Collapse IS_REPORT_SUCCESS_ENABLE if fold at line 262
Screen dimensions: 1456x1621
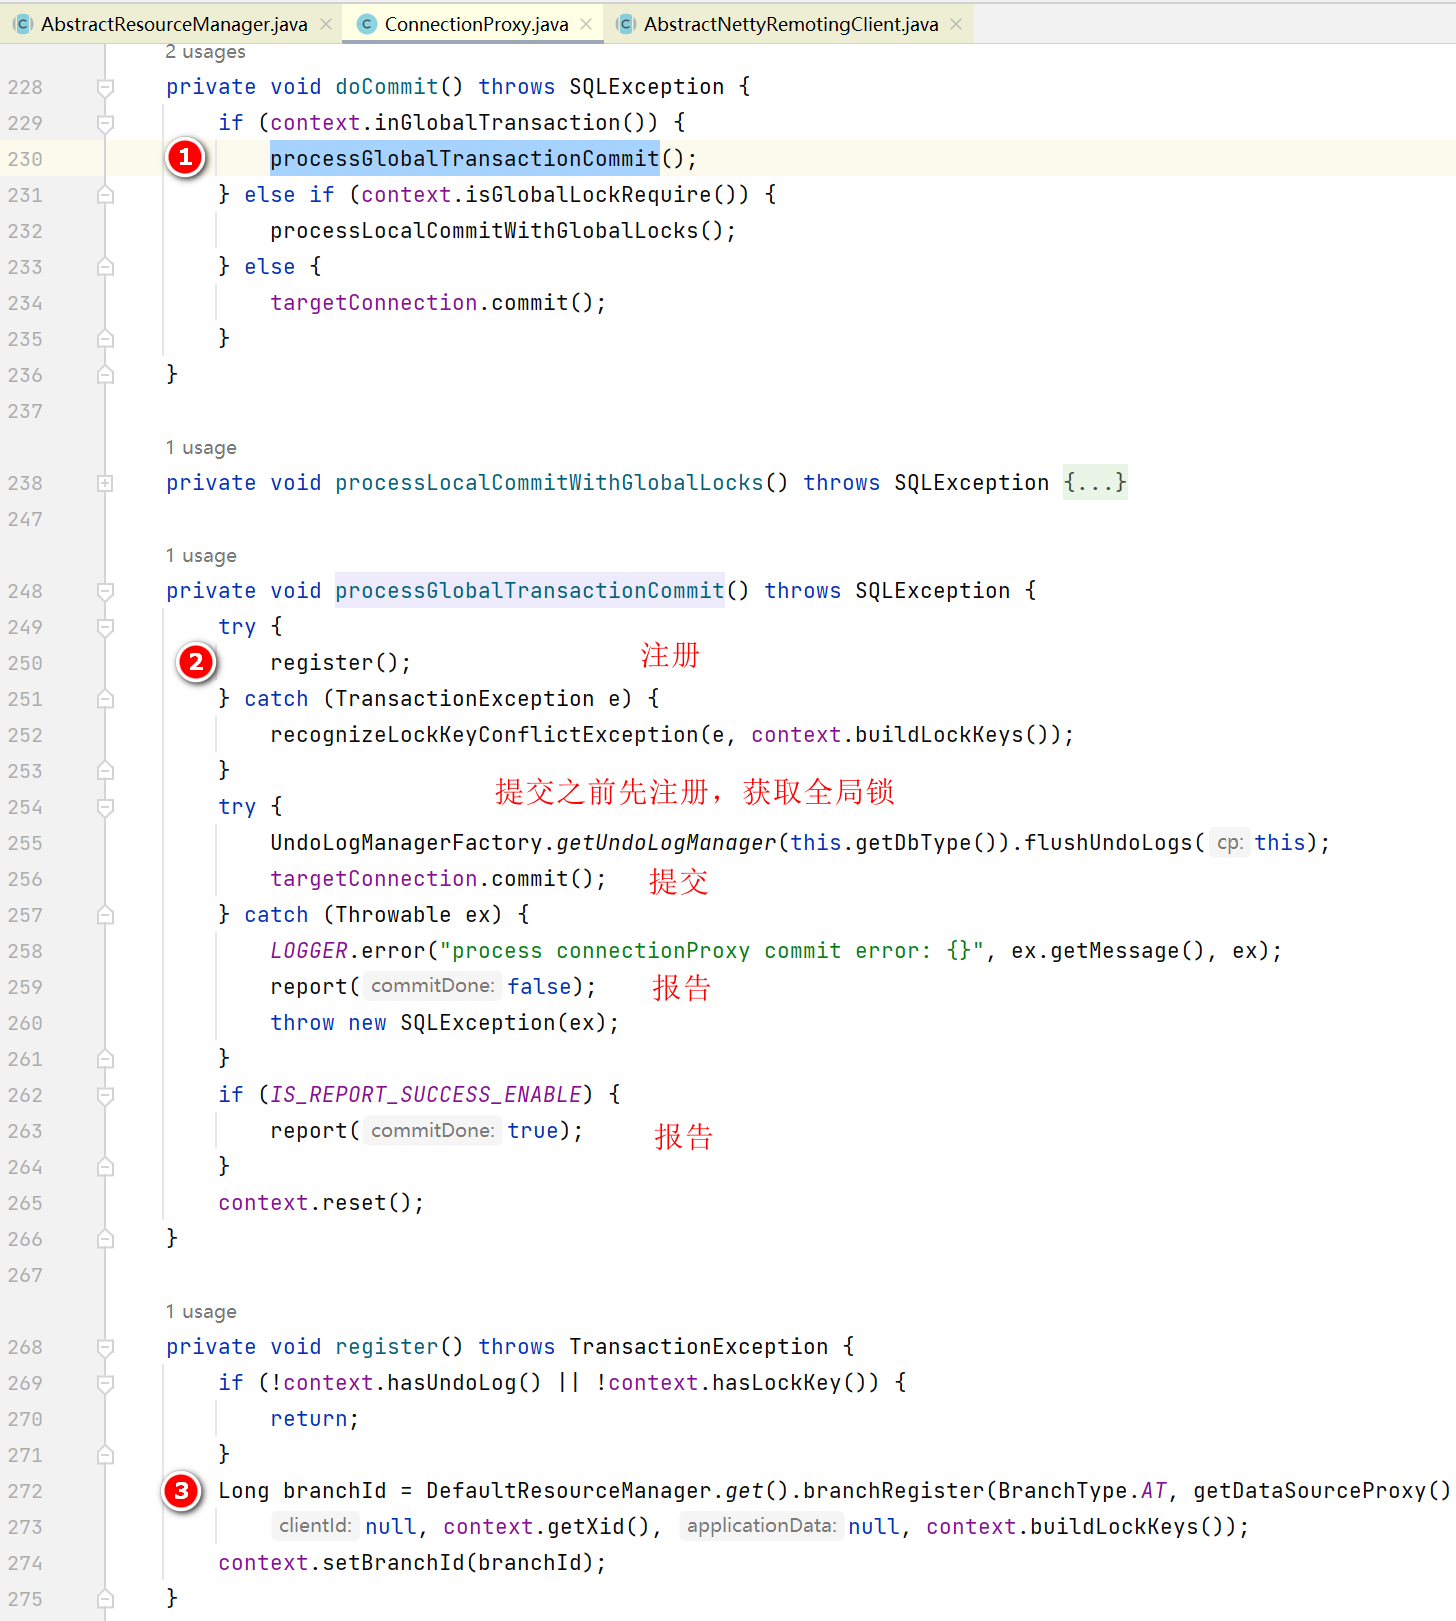[105, 1095]
